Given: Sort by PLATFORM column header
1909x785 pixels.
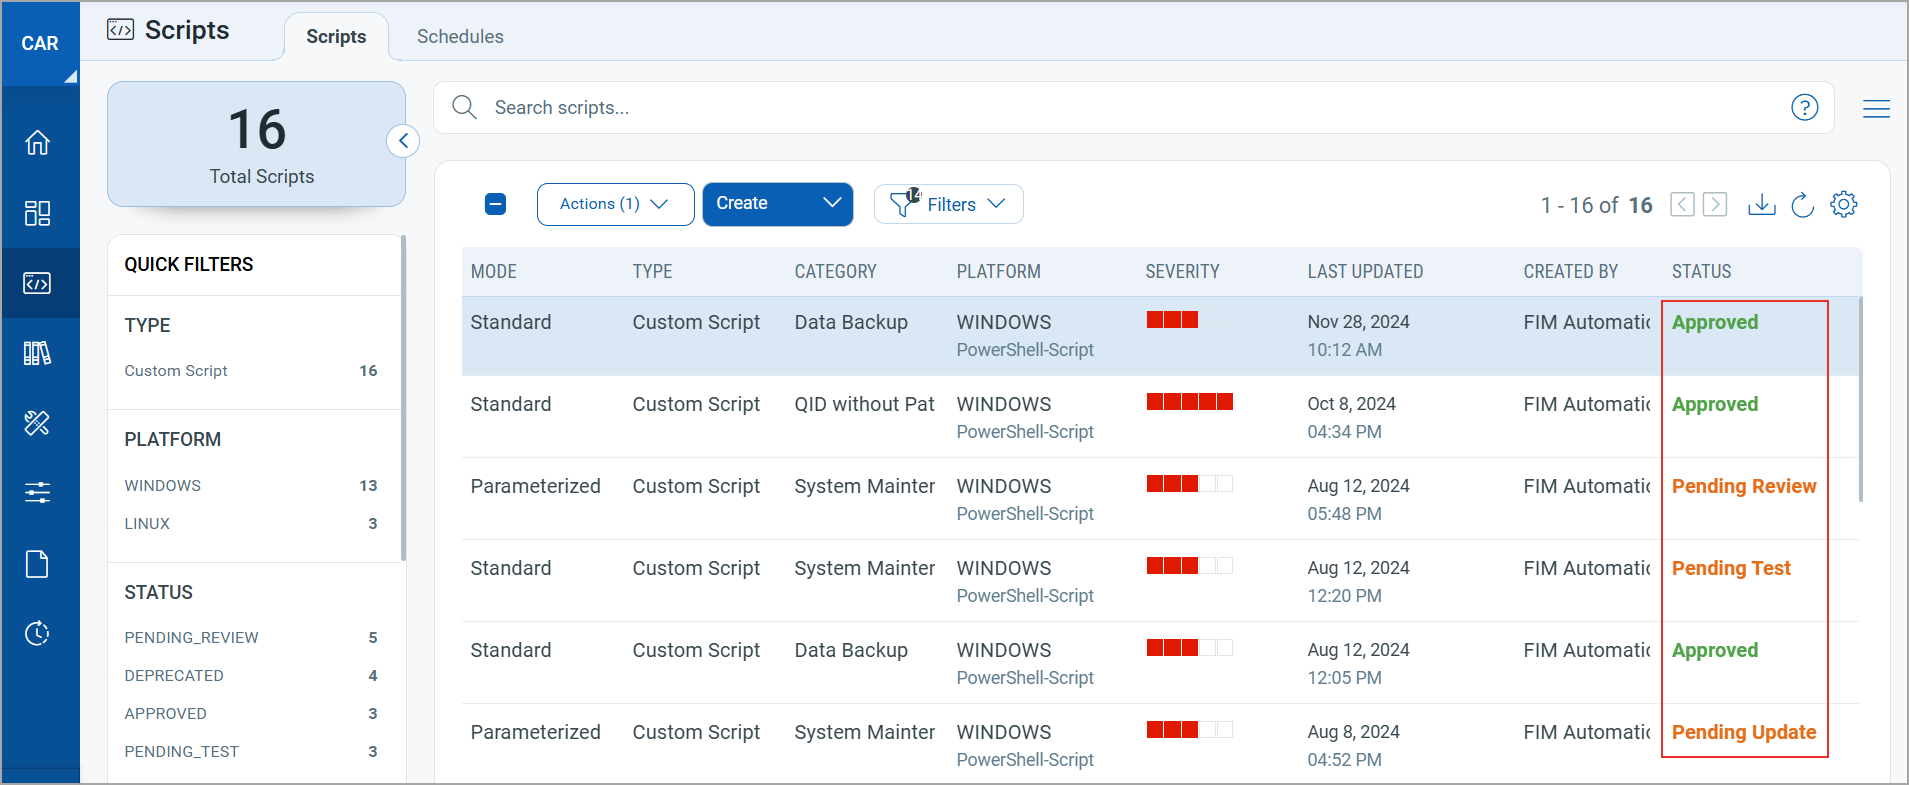Looking at the screenshot, I should [998, 272].
